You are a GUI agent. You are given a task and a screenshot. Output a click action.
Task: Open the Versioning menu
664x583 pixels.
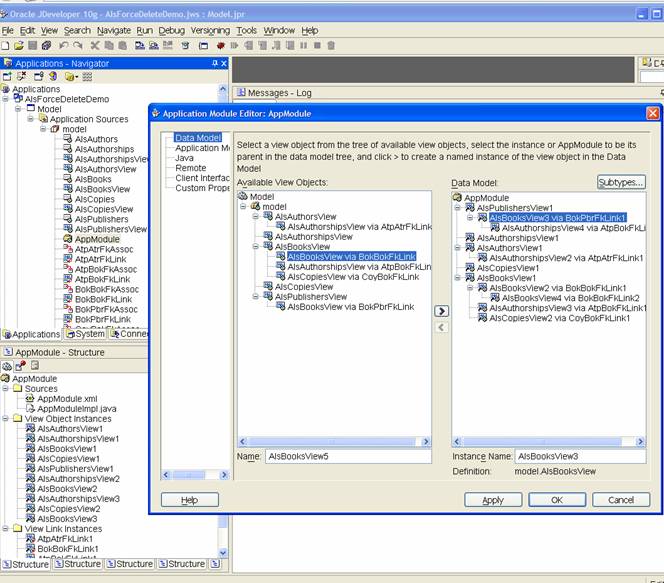coord(210,31)
